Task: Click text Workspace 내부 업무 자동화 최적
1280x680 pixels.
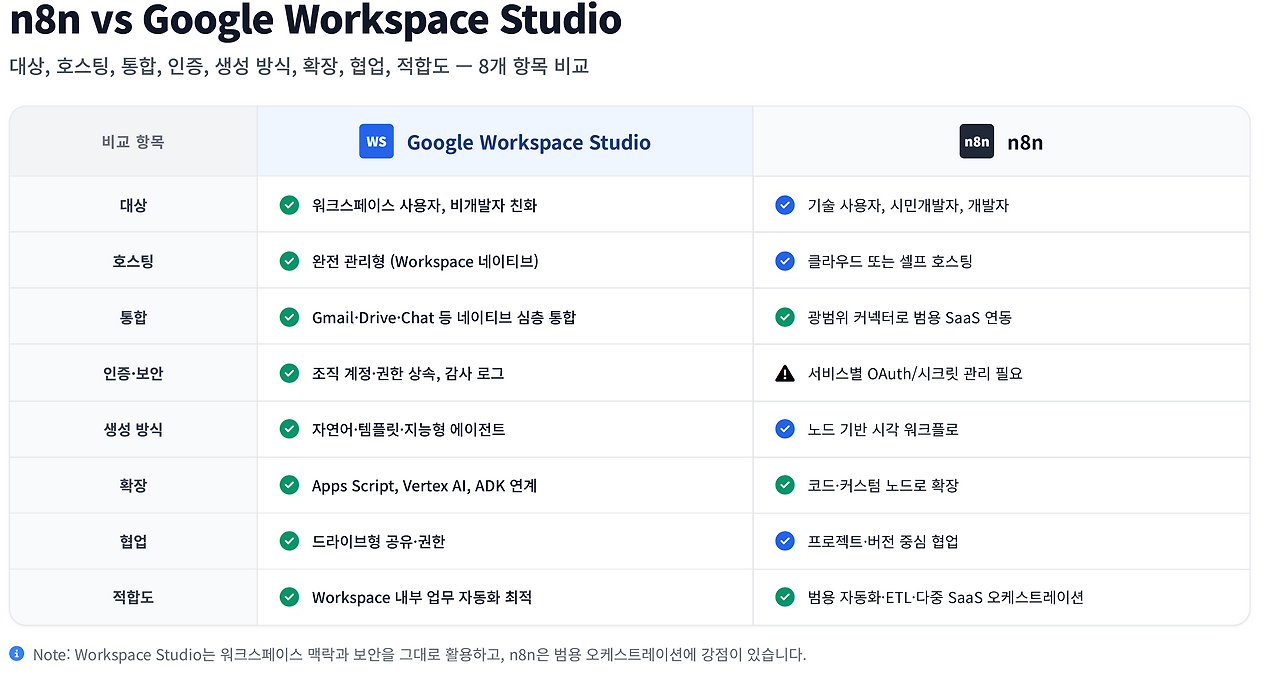Action: (422, 597)
